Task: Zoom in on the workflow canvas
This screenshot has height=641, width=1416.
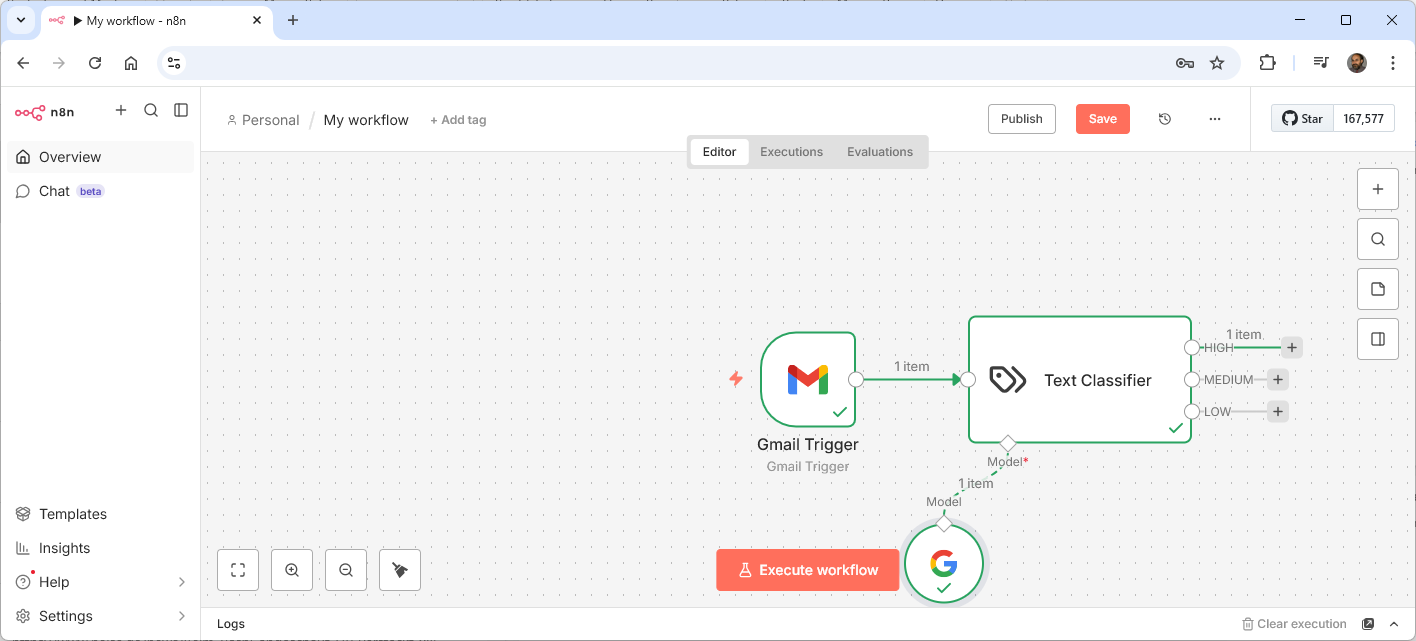Action: [x=292, y=570]
